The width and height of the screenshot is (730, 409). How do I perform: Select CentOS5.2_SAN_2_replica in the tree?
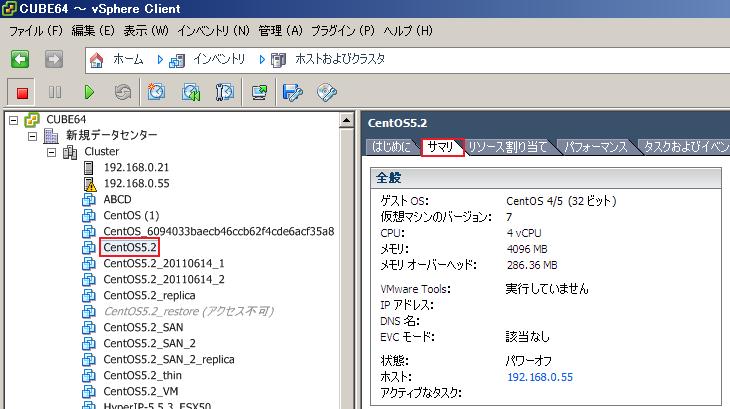[x=169, y=359]
